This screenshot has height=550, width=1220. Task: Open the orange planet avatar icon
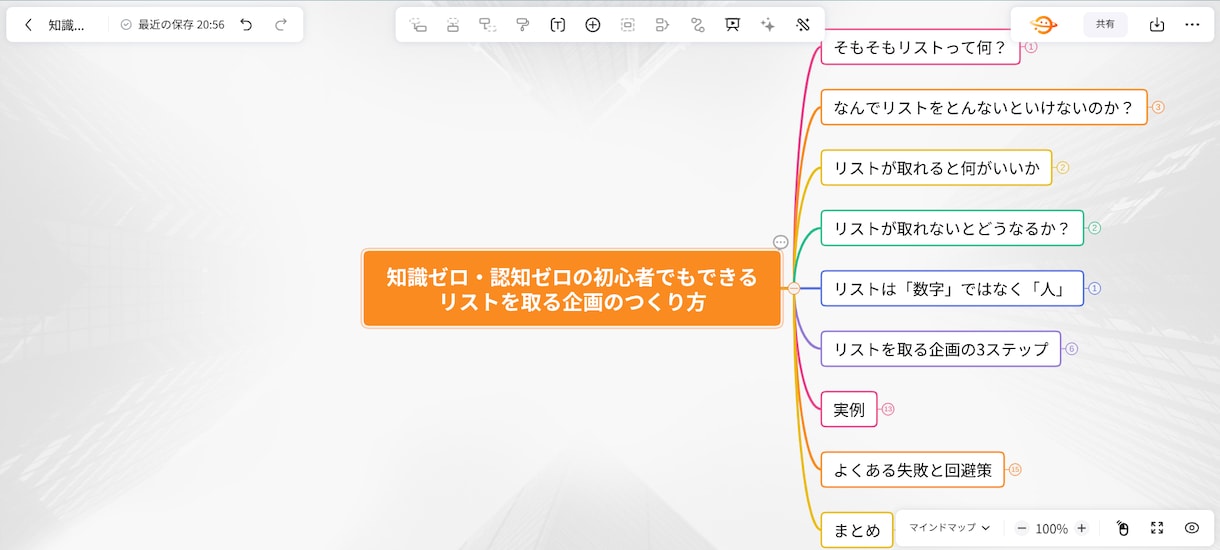tap(1043, 25)
